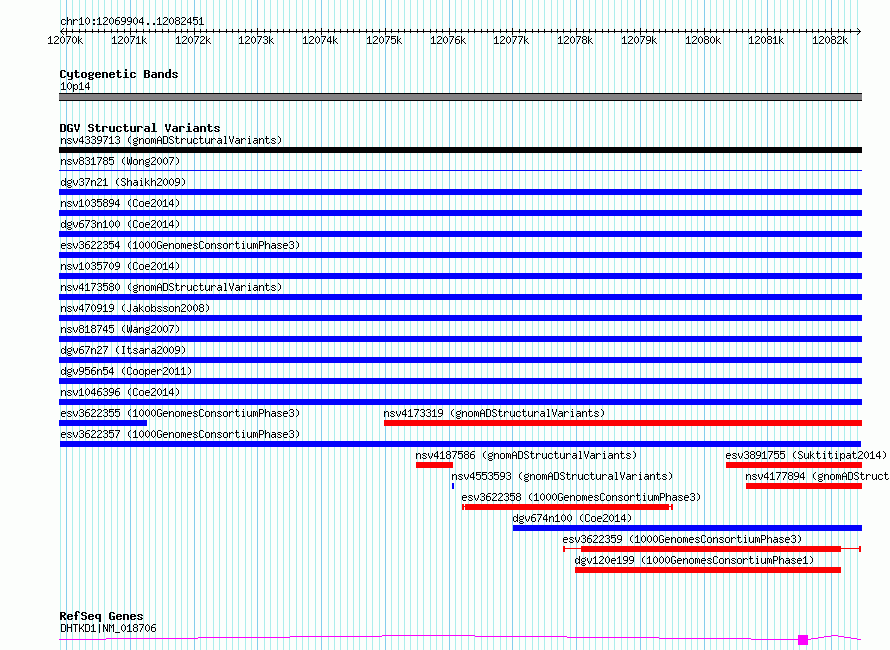
Task: Click dgv67n27 (Itsara2009) label
Action: point(123,350)
